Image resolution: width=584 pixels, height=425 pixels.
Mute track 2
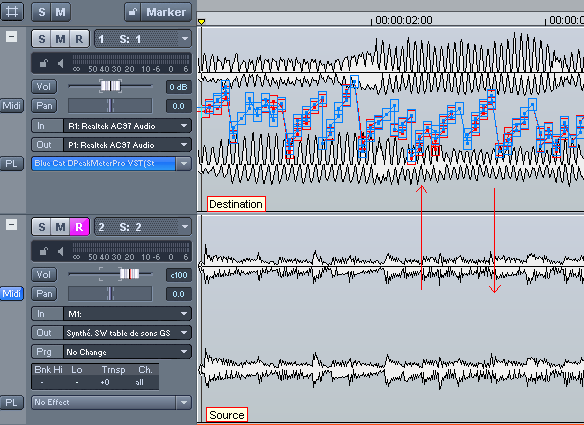[60, 227]
